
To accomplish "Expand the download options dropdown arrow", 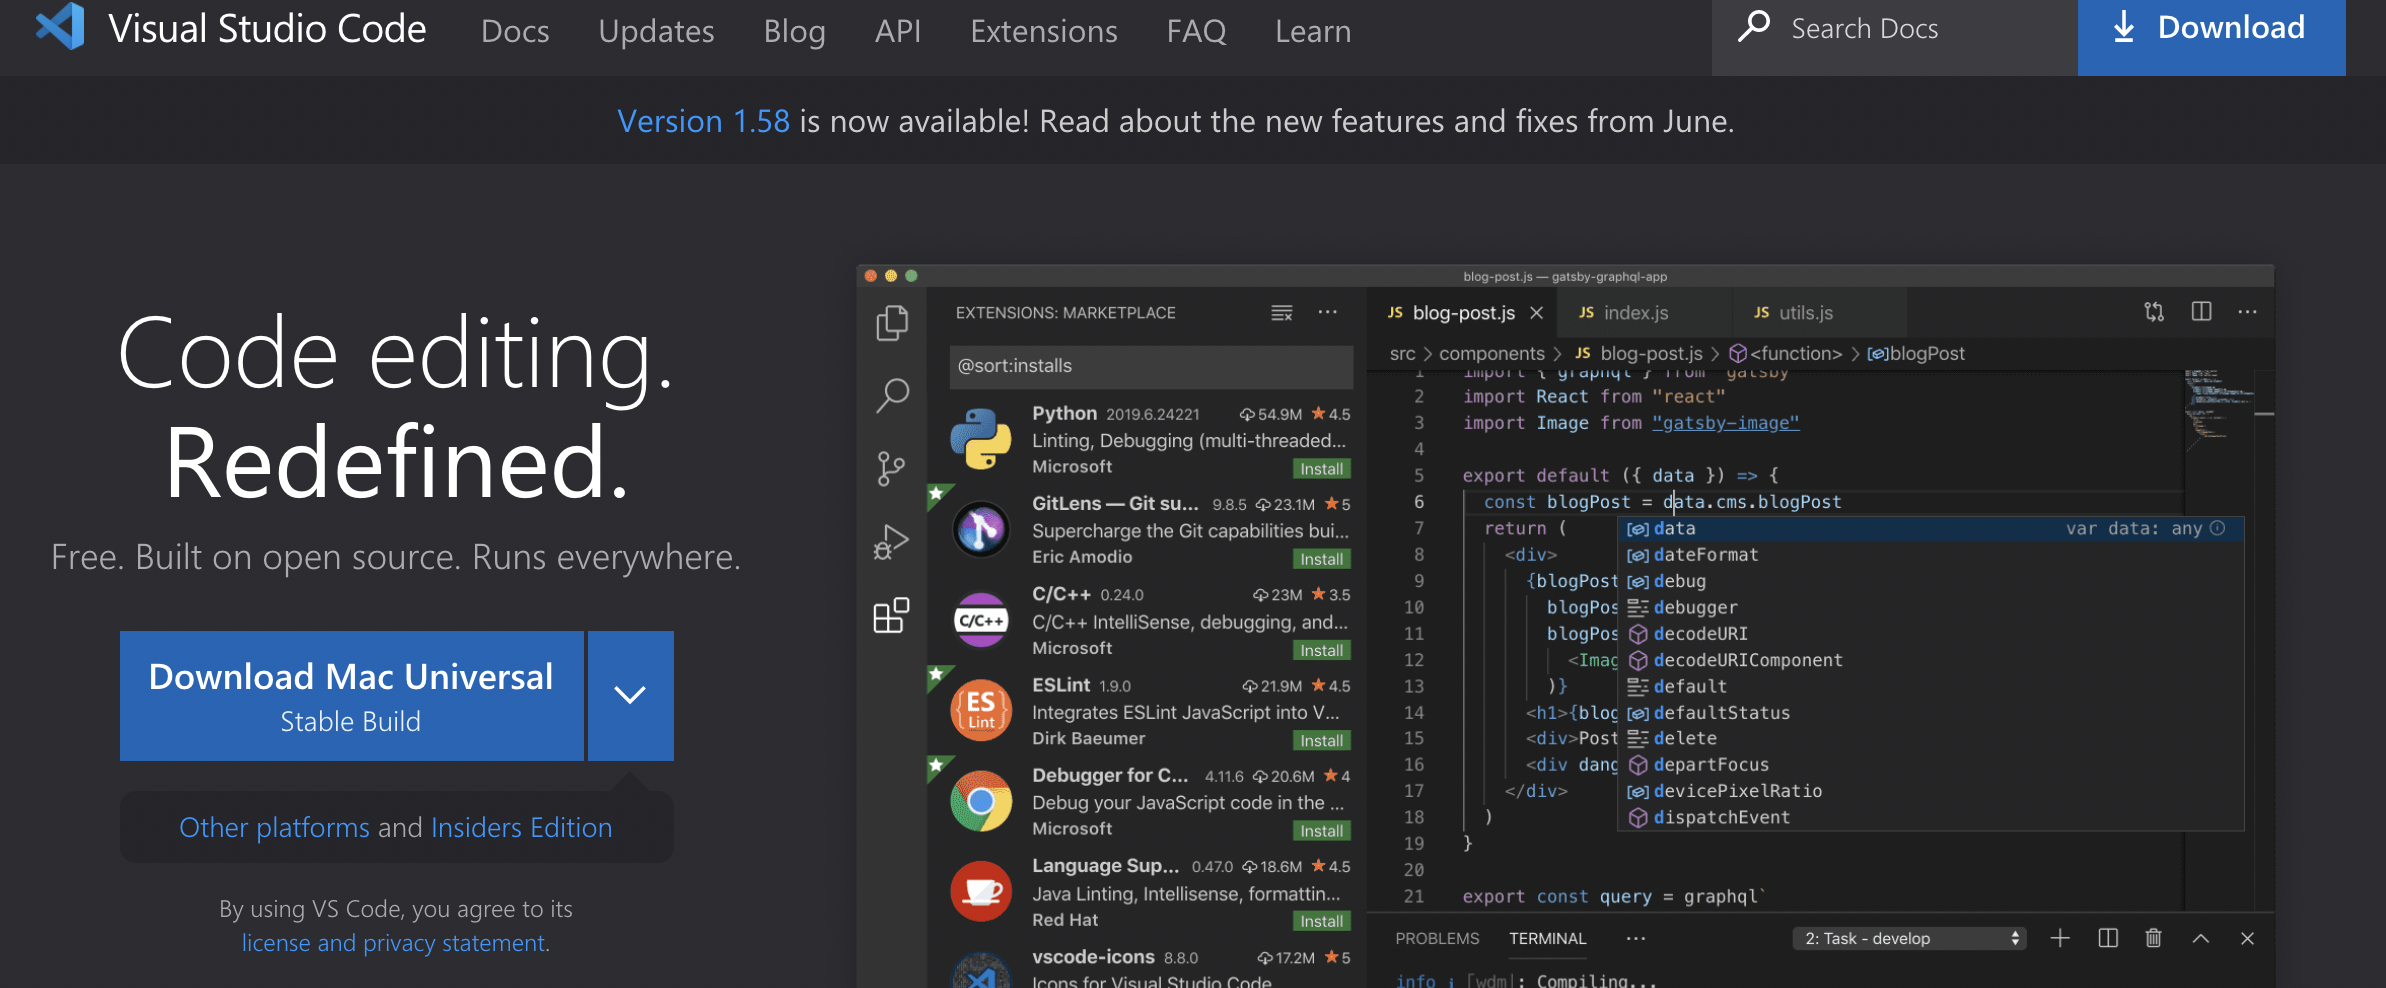I will pyautogui.click(x=630, y=696).
